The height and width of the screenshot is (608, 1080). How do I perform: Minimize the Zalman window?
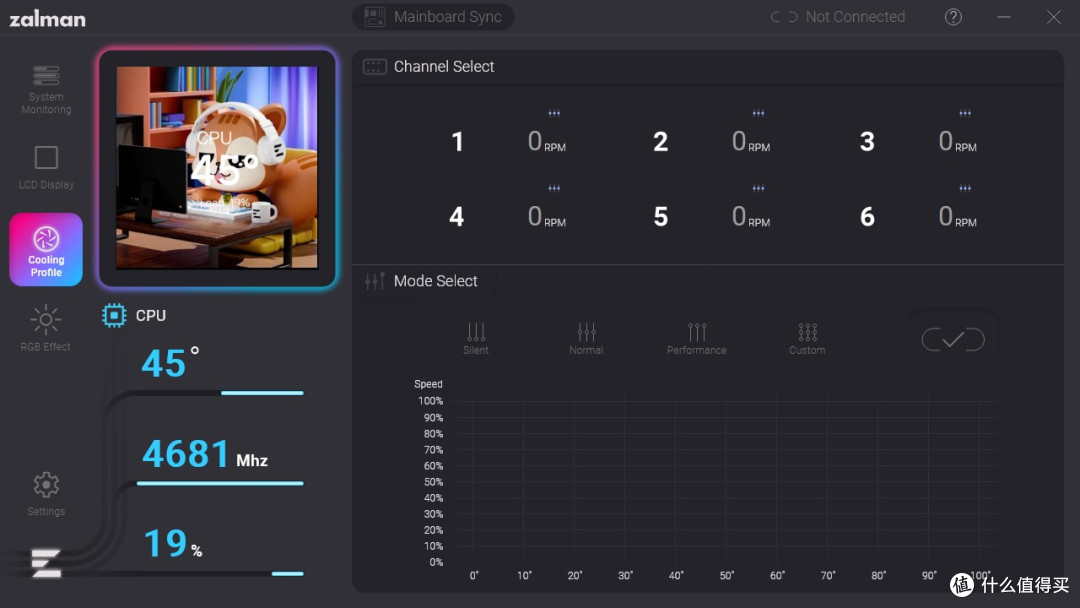point(1004,17)
